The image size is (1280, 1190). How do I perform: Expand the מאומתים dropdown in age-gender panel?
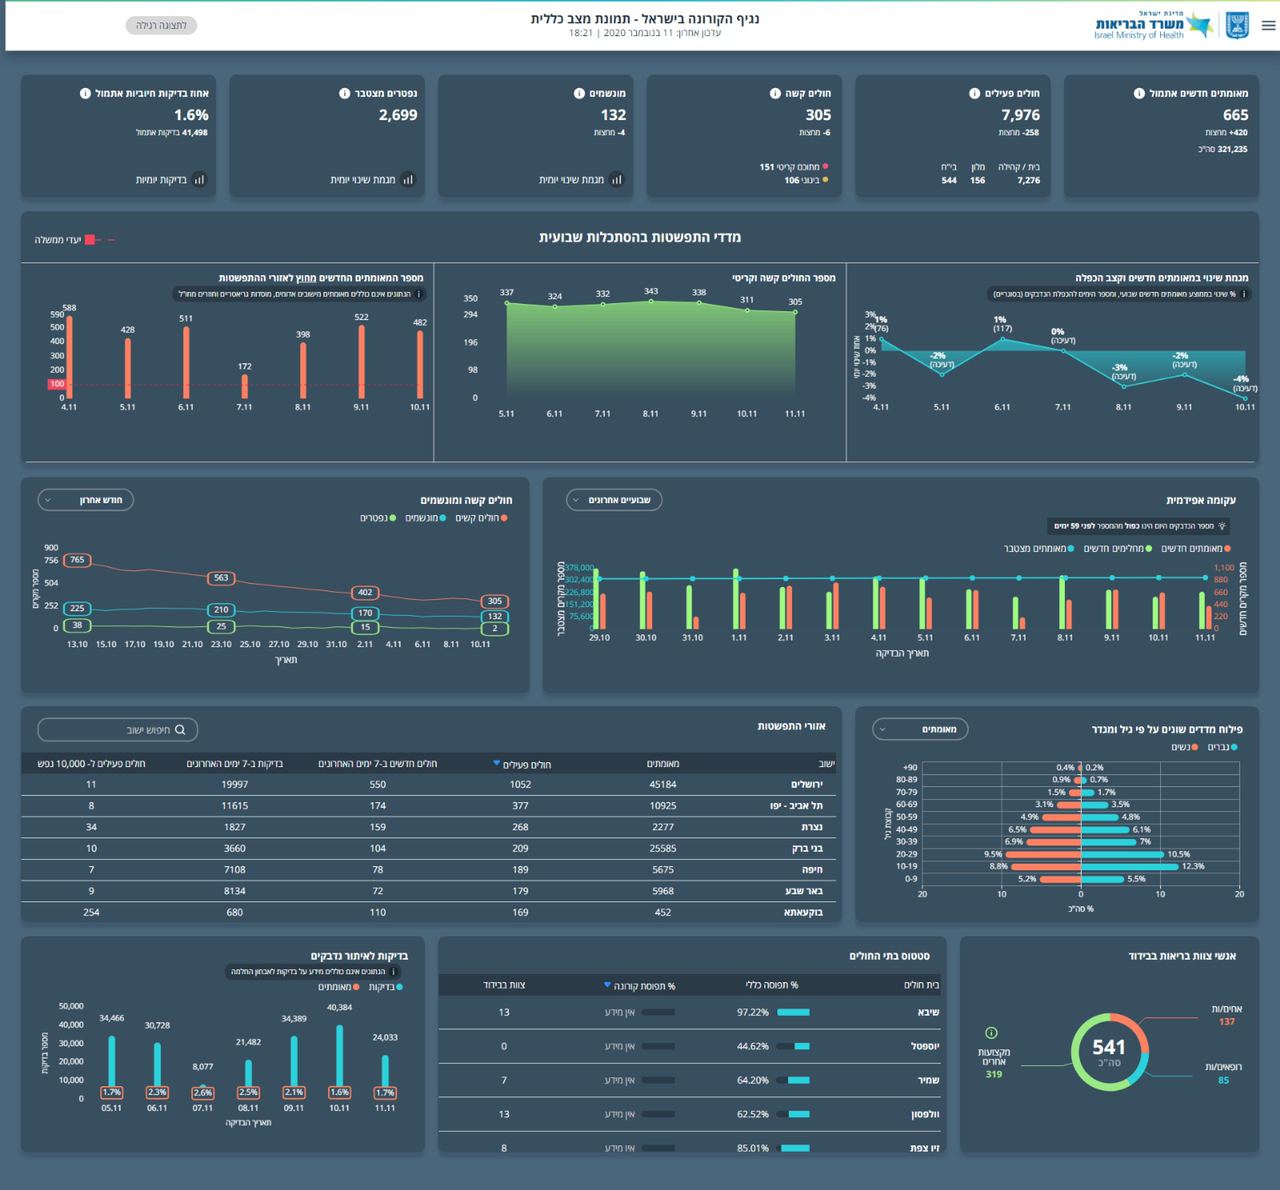pos(919,729)
